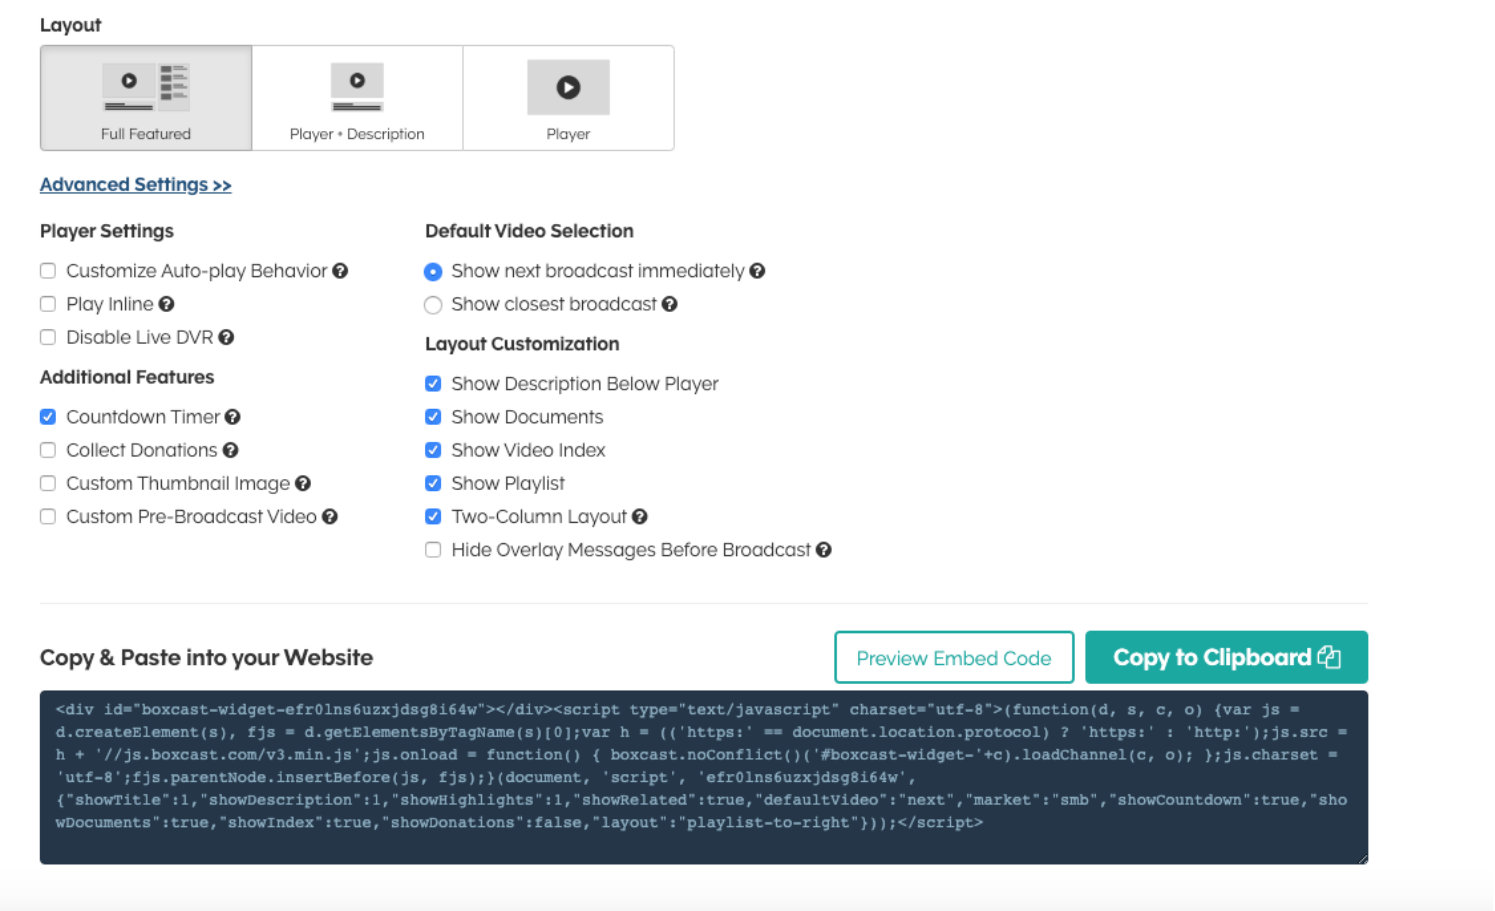Image resolution: width=1495 pixels, height=911 pixels.
Task: Click the help icon beside Play Inline
Action: tap(167, 304)
